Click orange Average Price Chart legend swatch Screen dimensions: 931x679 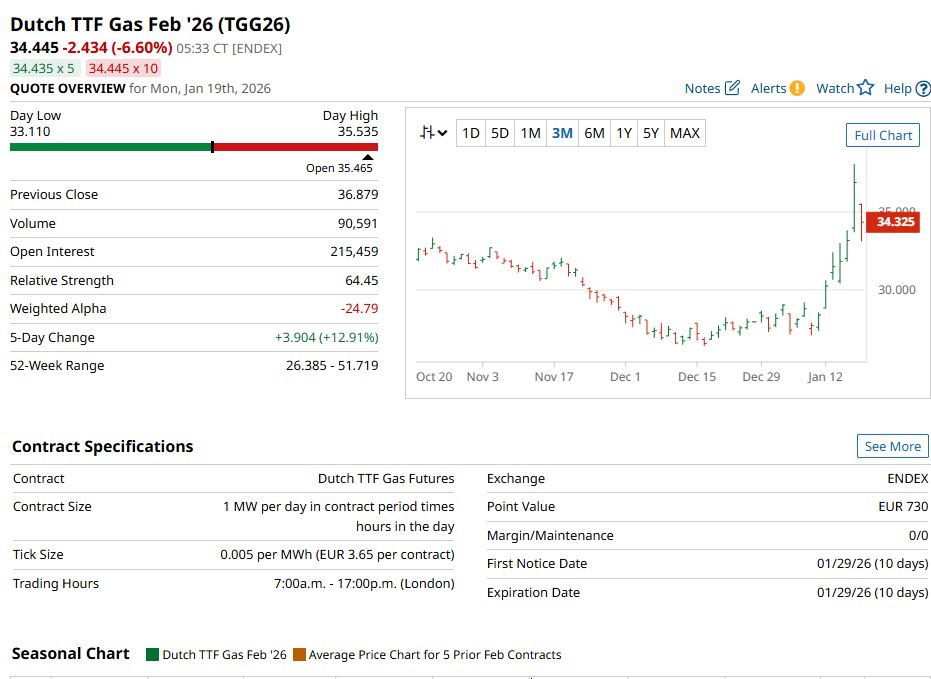click(x=299, y=655)
